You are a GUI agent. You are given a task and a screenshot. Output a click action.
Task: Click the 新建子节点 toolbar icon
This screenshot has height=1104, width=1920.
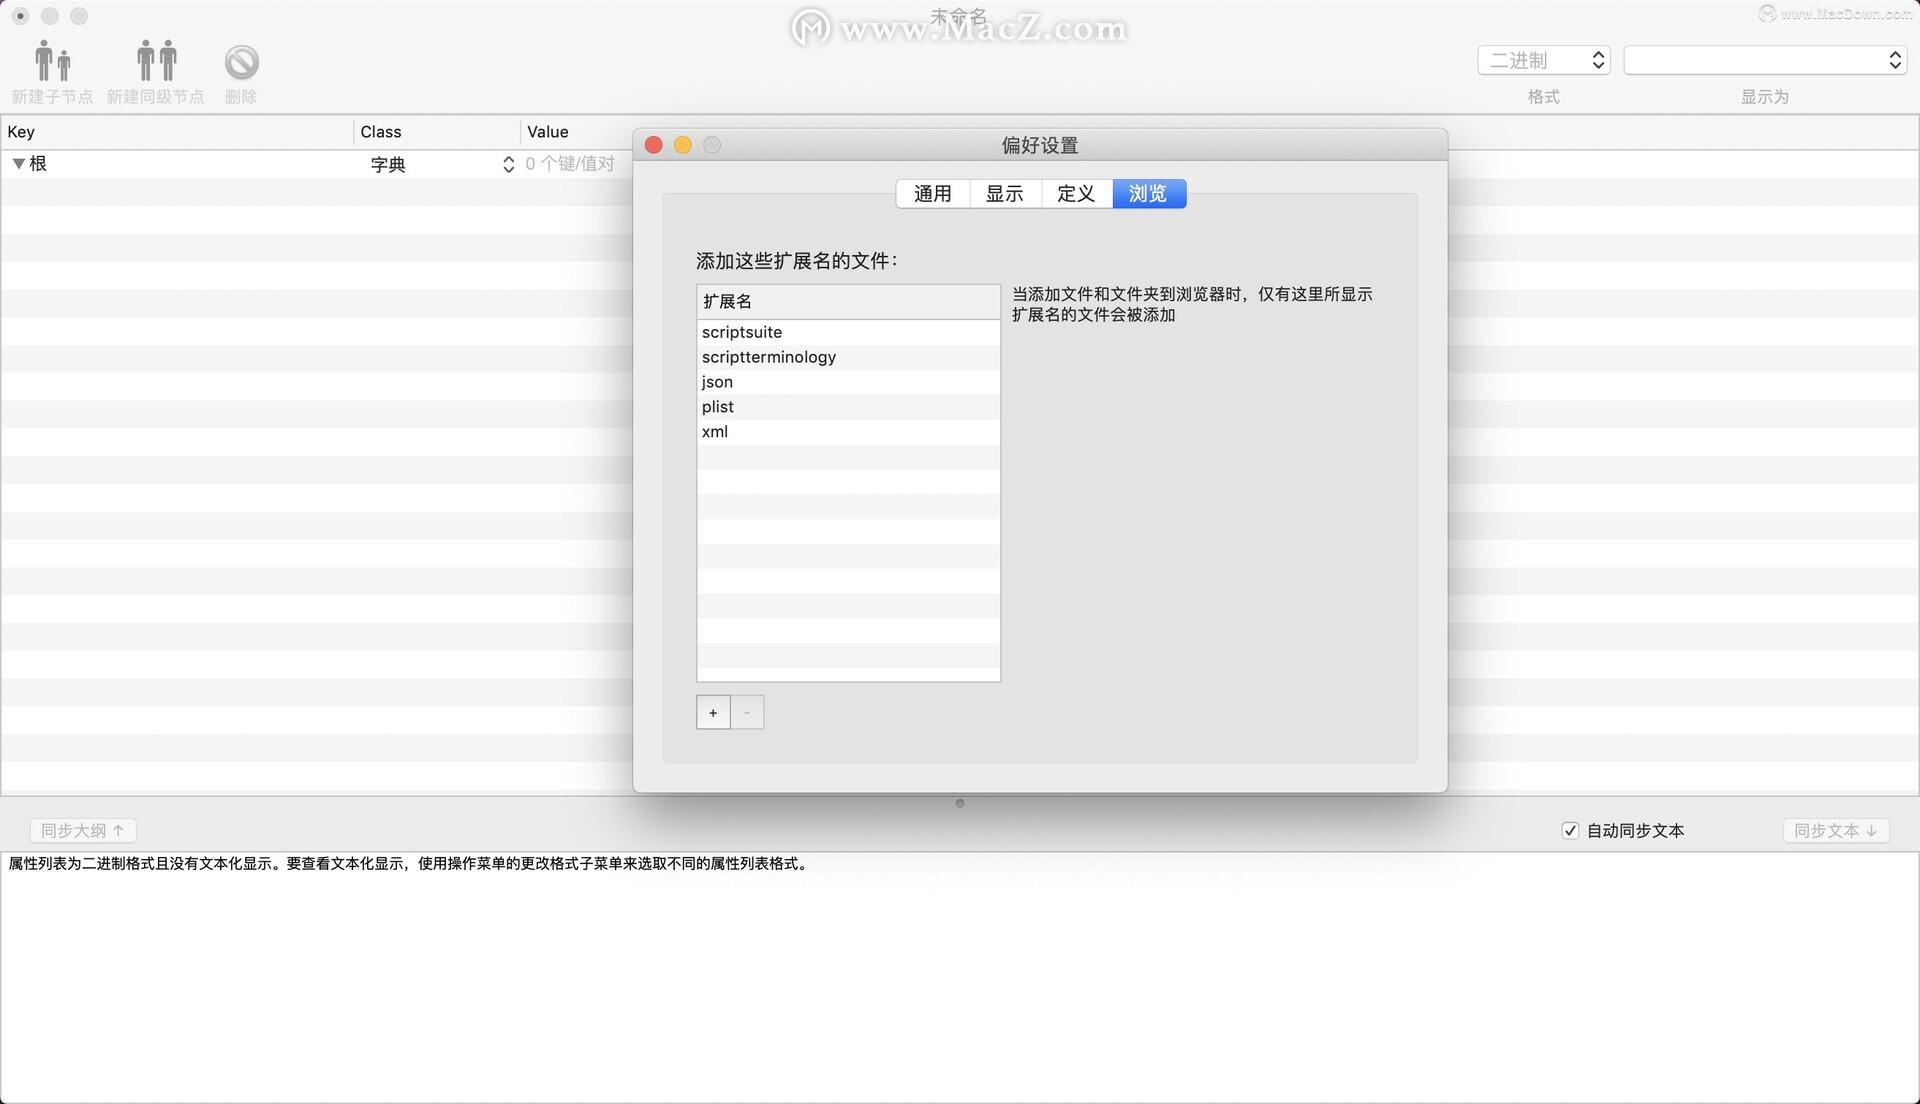point(52,62)
